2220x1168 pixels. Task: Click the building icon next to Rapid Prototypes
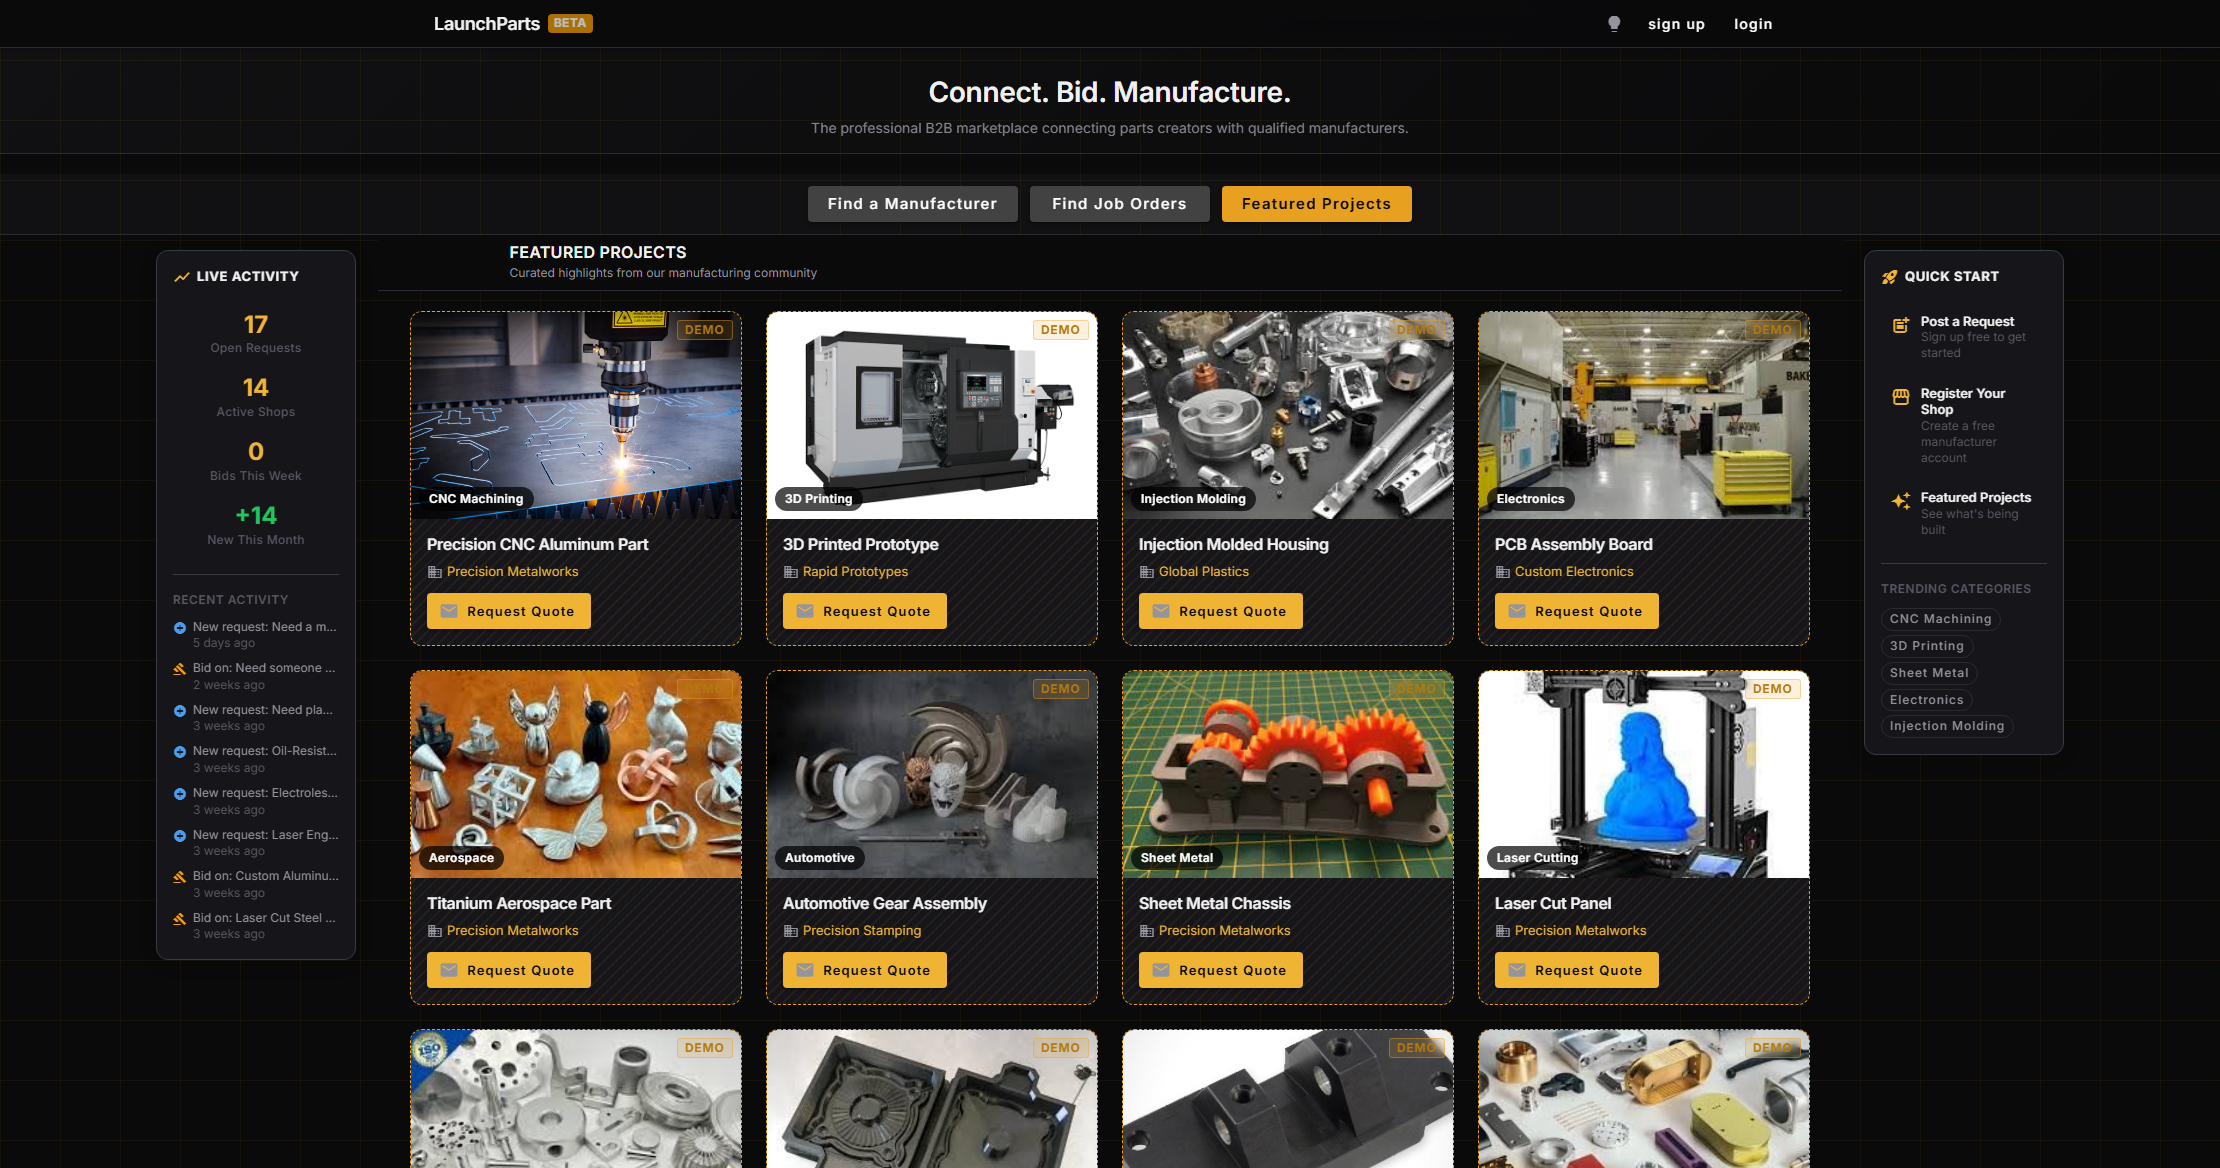790,571
